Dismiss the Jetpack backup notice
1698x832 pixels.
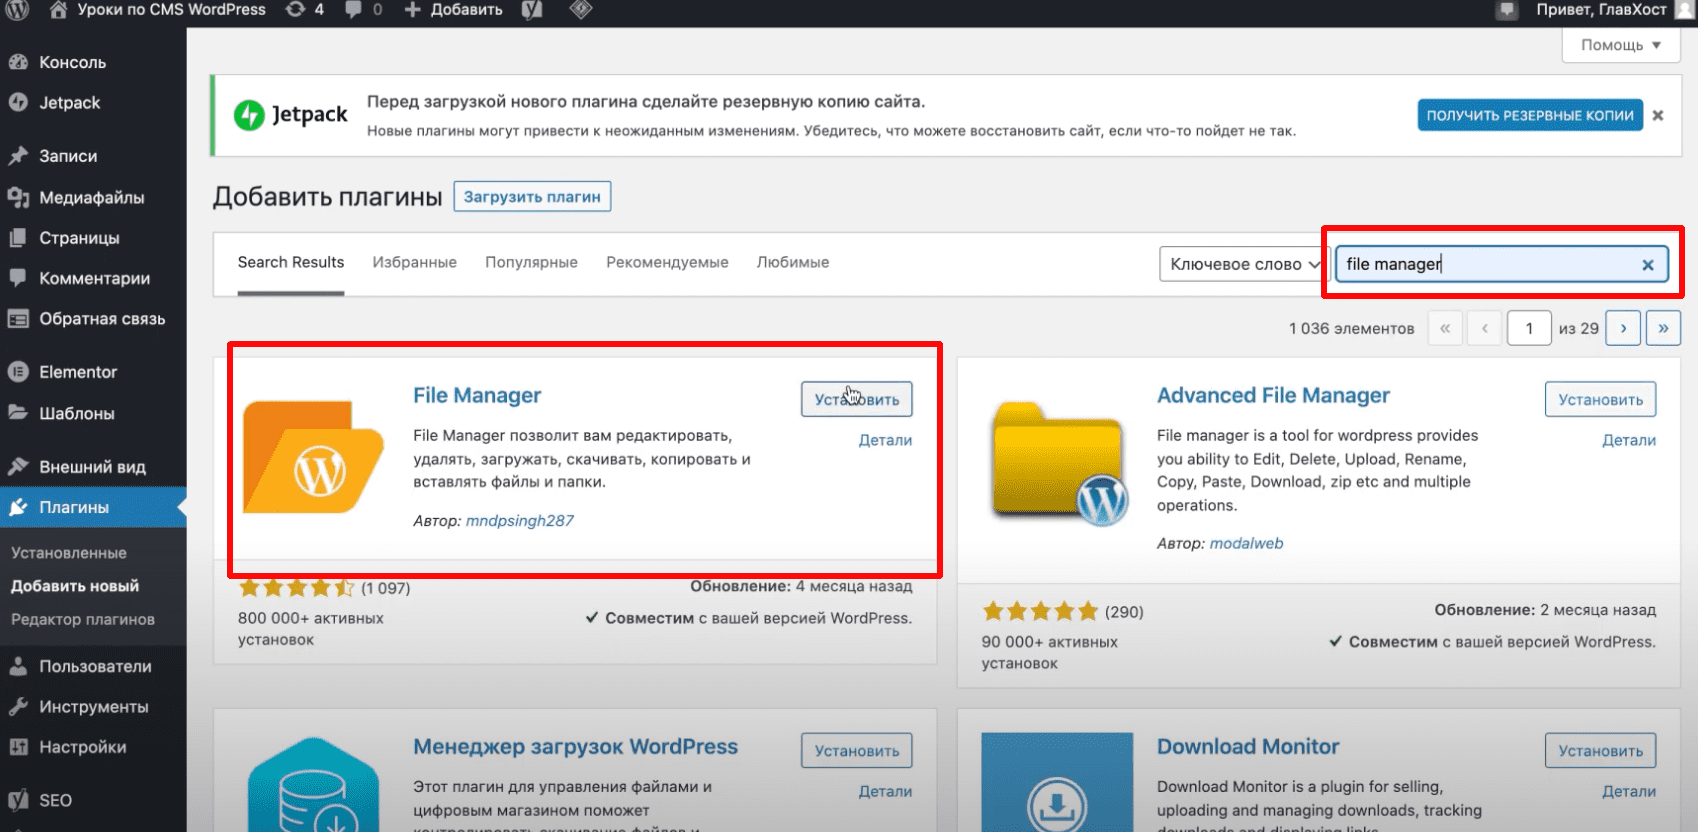[x=1658, y=115]
